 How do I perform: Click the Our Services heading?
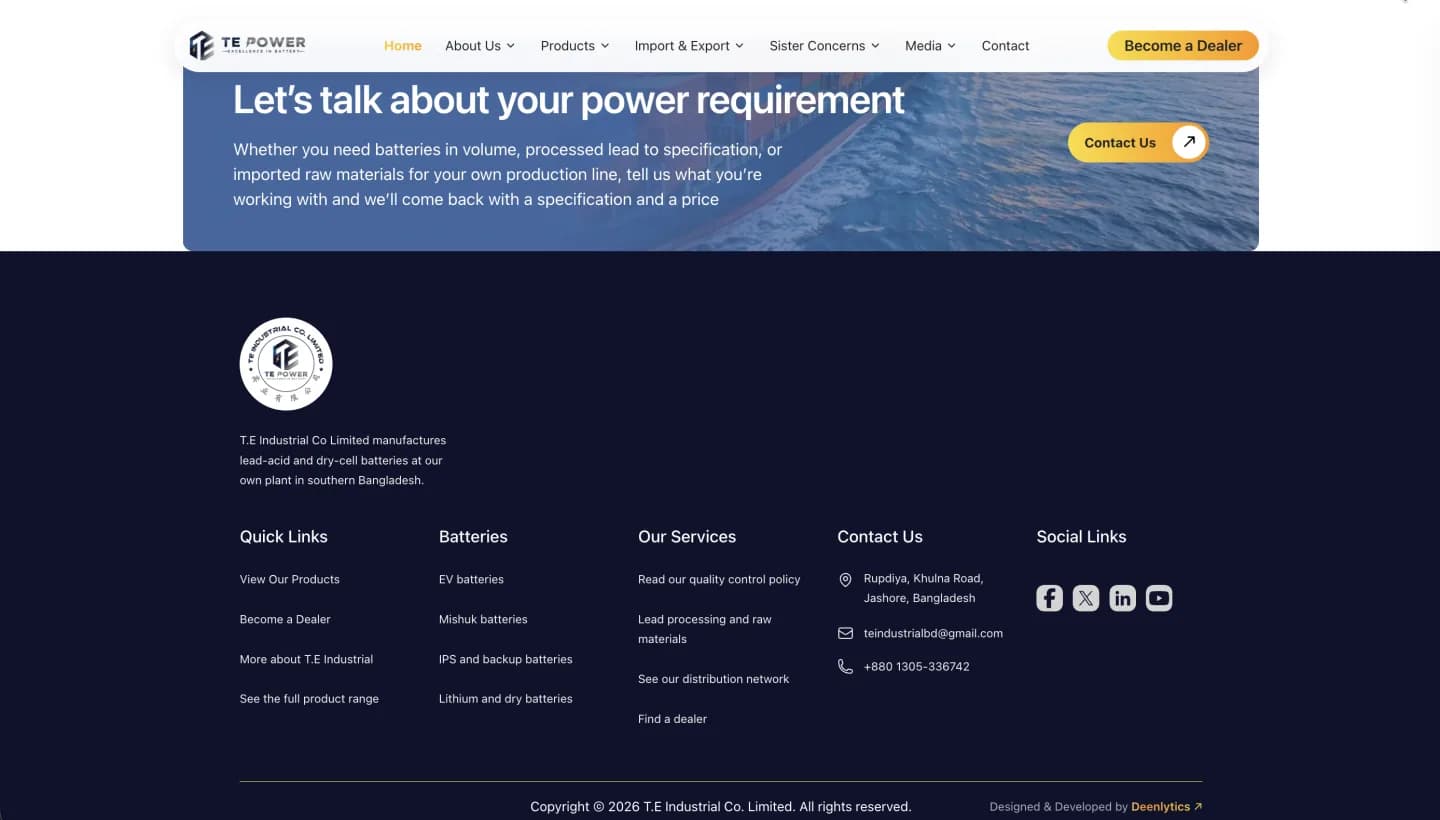tap(687, 537)
